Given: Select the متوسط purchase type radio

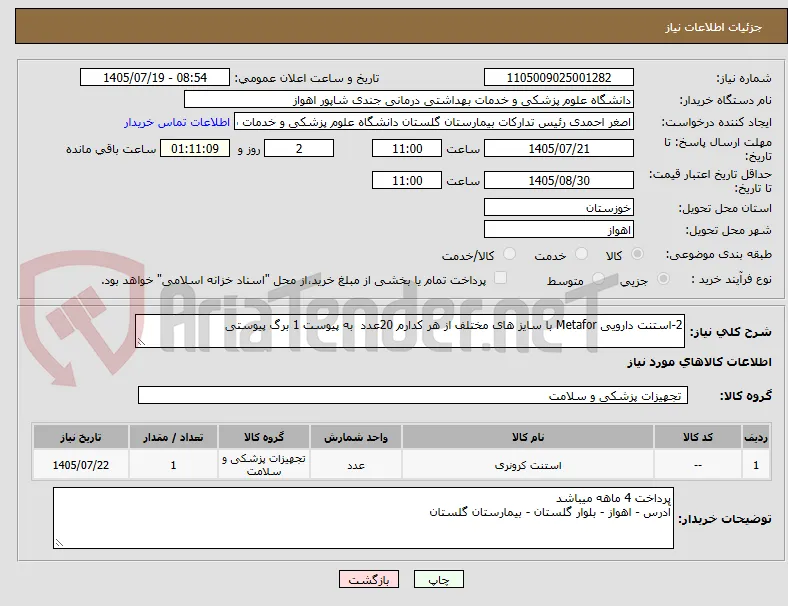Looking at the screenshot, I should pos(598,278).
